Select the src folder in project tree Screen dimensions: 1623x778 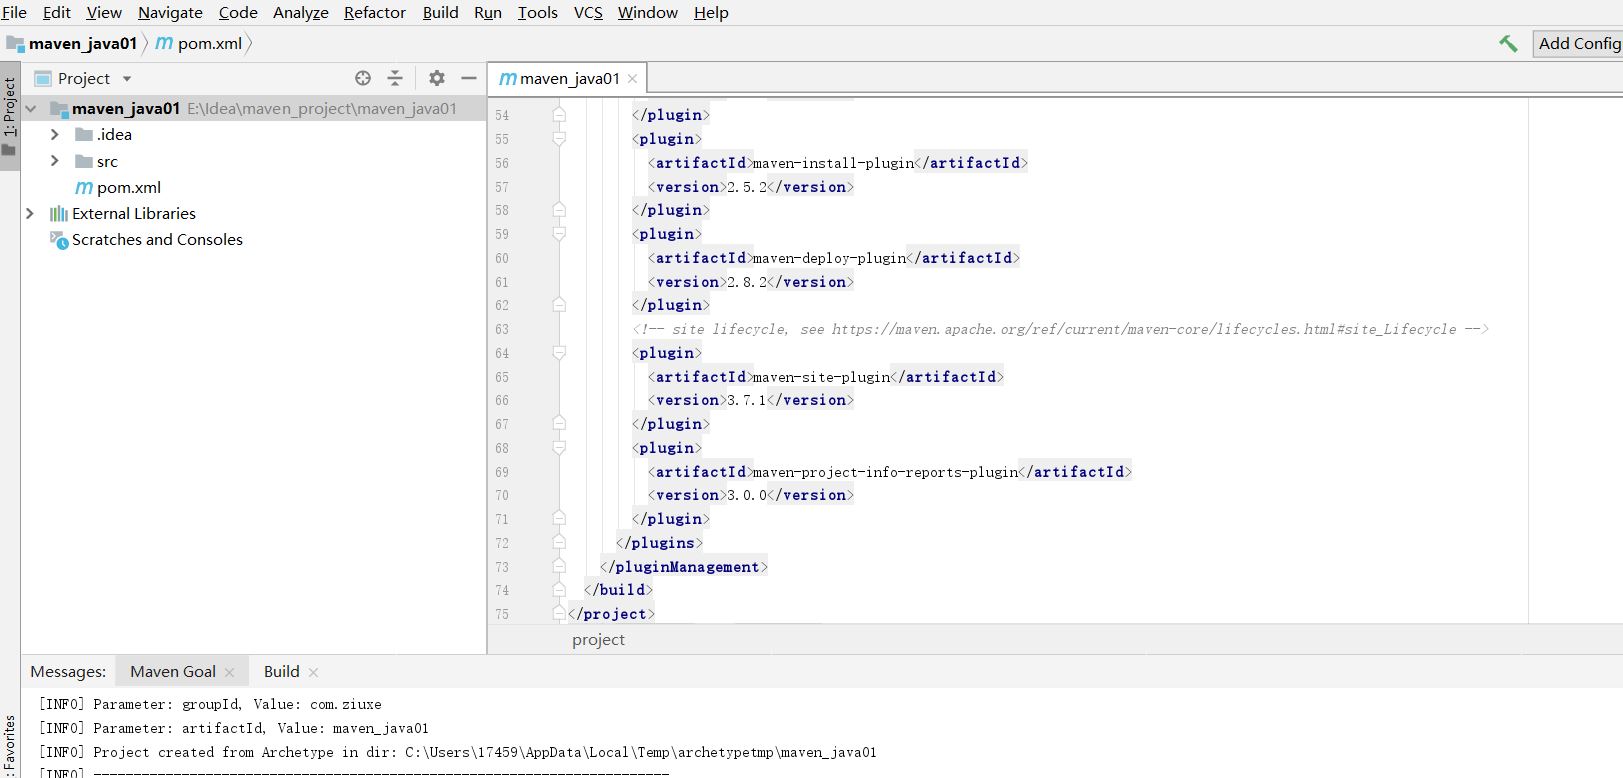96,161
